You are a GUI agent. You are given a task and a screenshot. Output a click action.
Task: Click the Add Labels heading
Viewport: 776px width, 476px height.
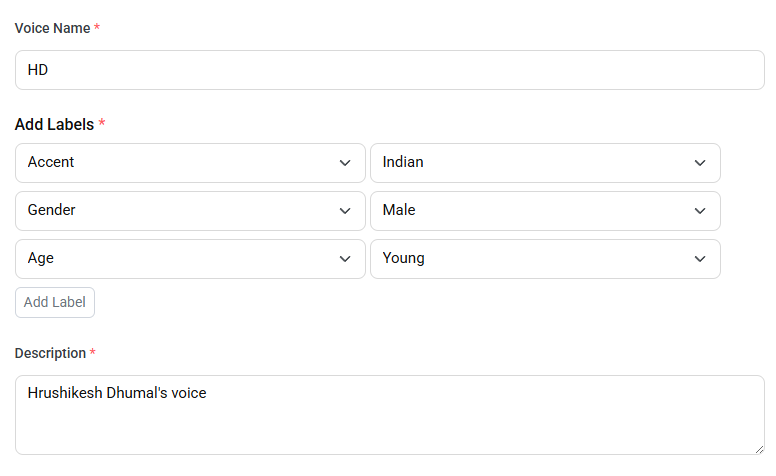(x=54, y=124)
